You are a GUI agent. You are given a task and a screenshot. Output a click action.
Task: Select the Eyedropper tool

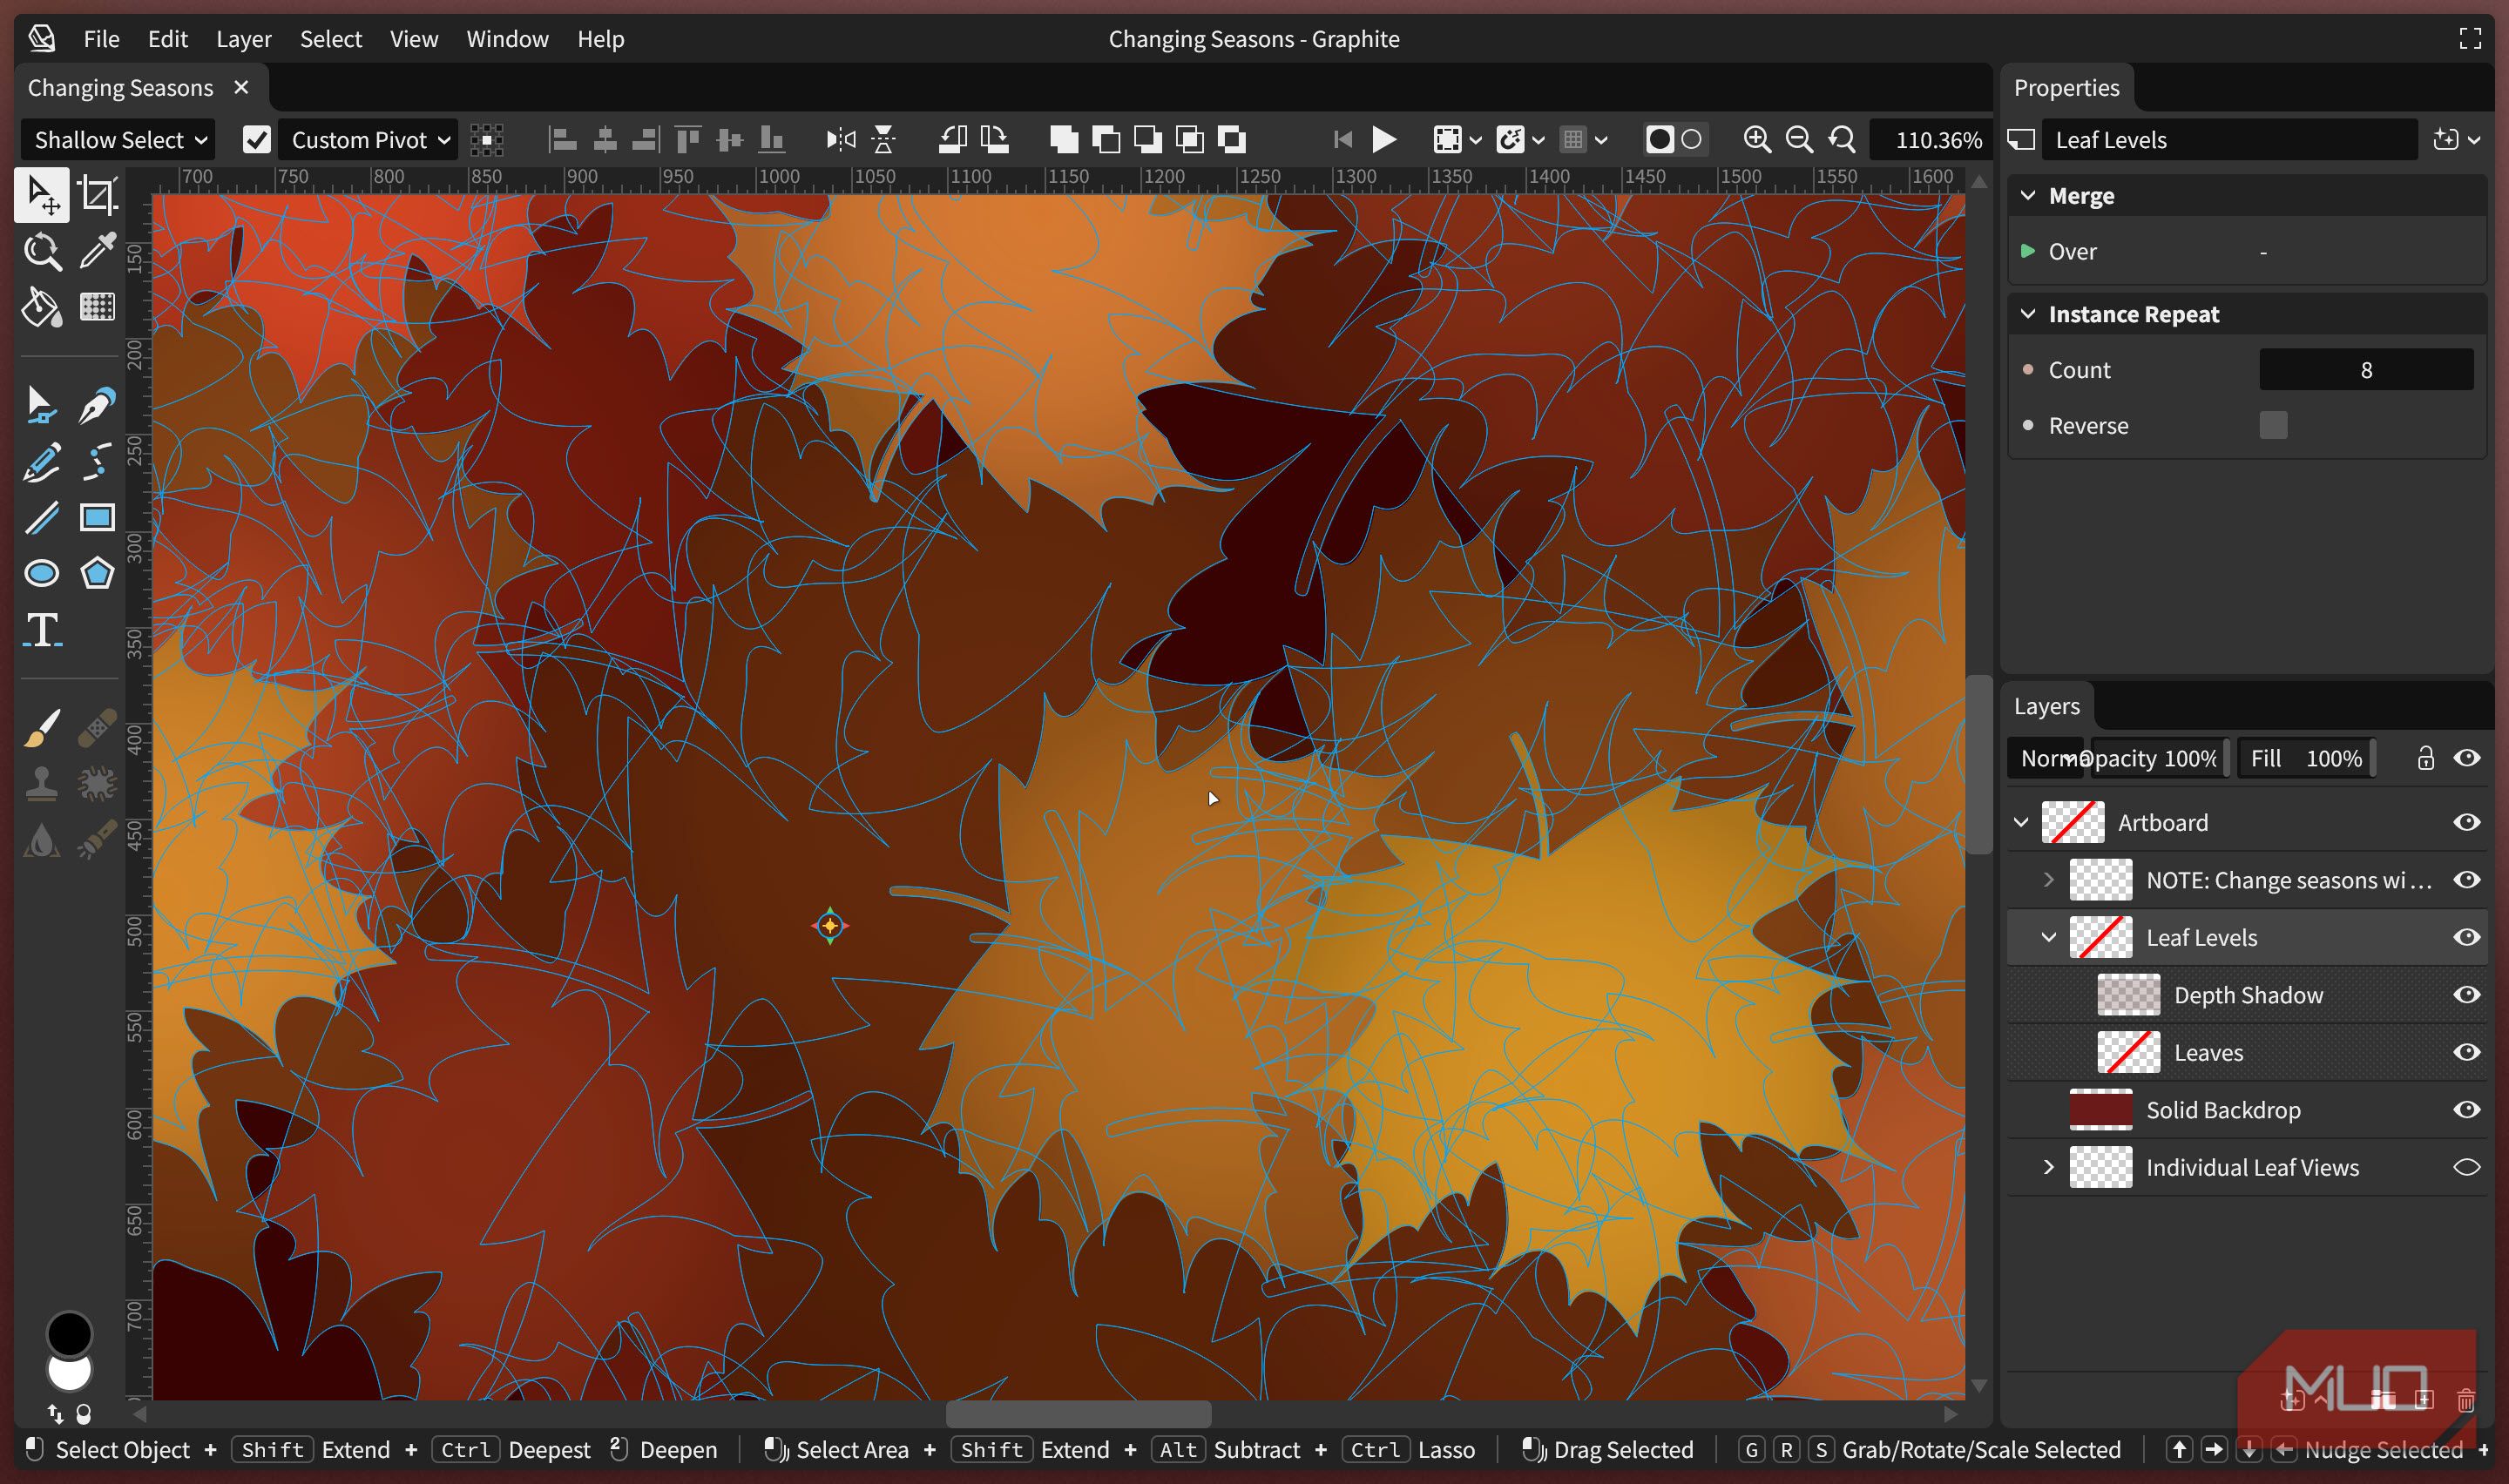pos(97,251)
